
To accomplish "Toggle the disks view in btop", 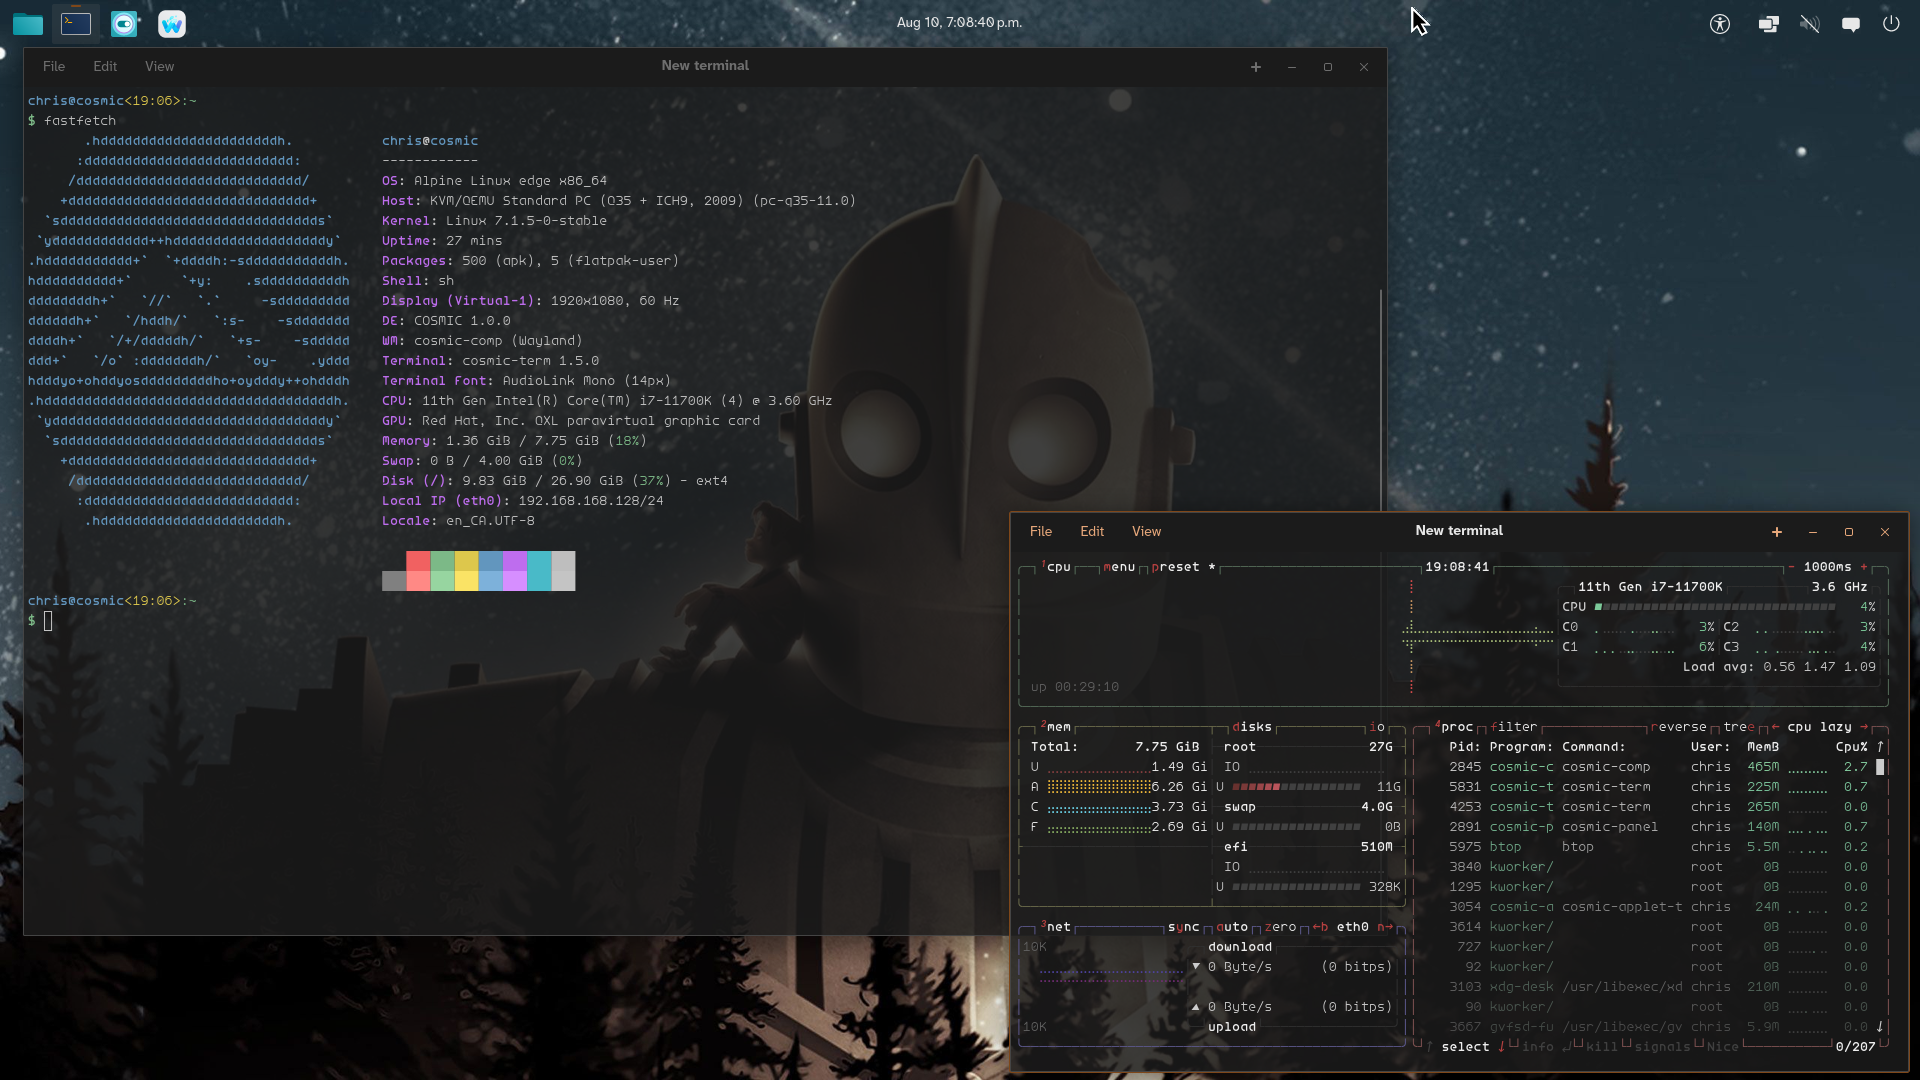I will [x=1252, y=727].
